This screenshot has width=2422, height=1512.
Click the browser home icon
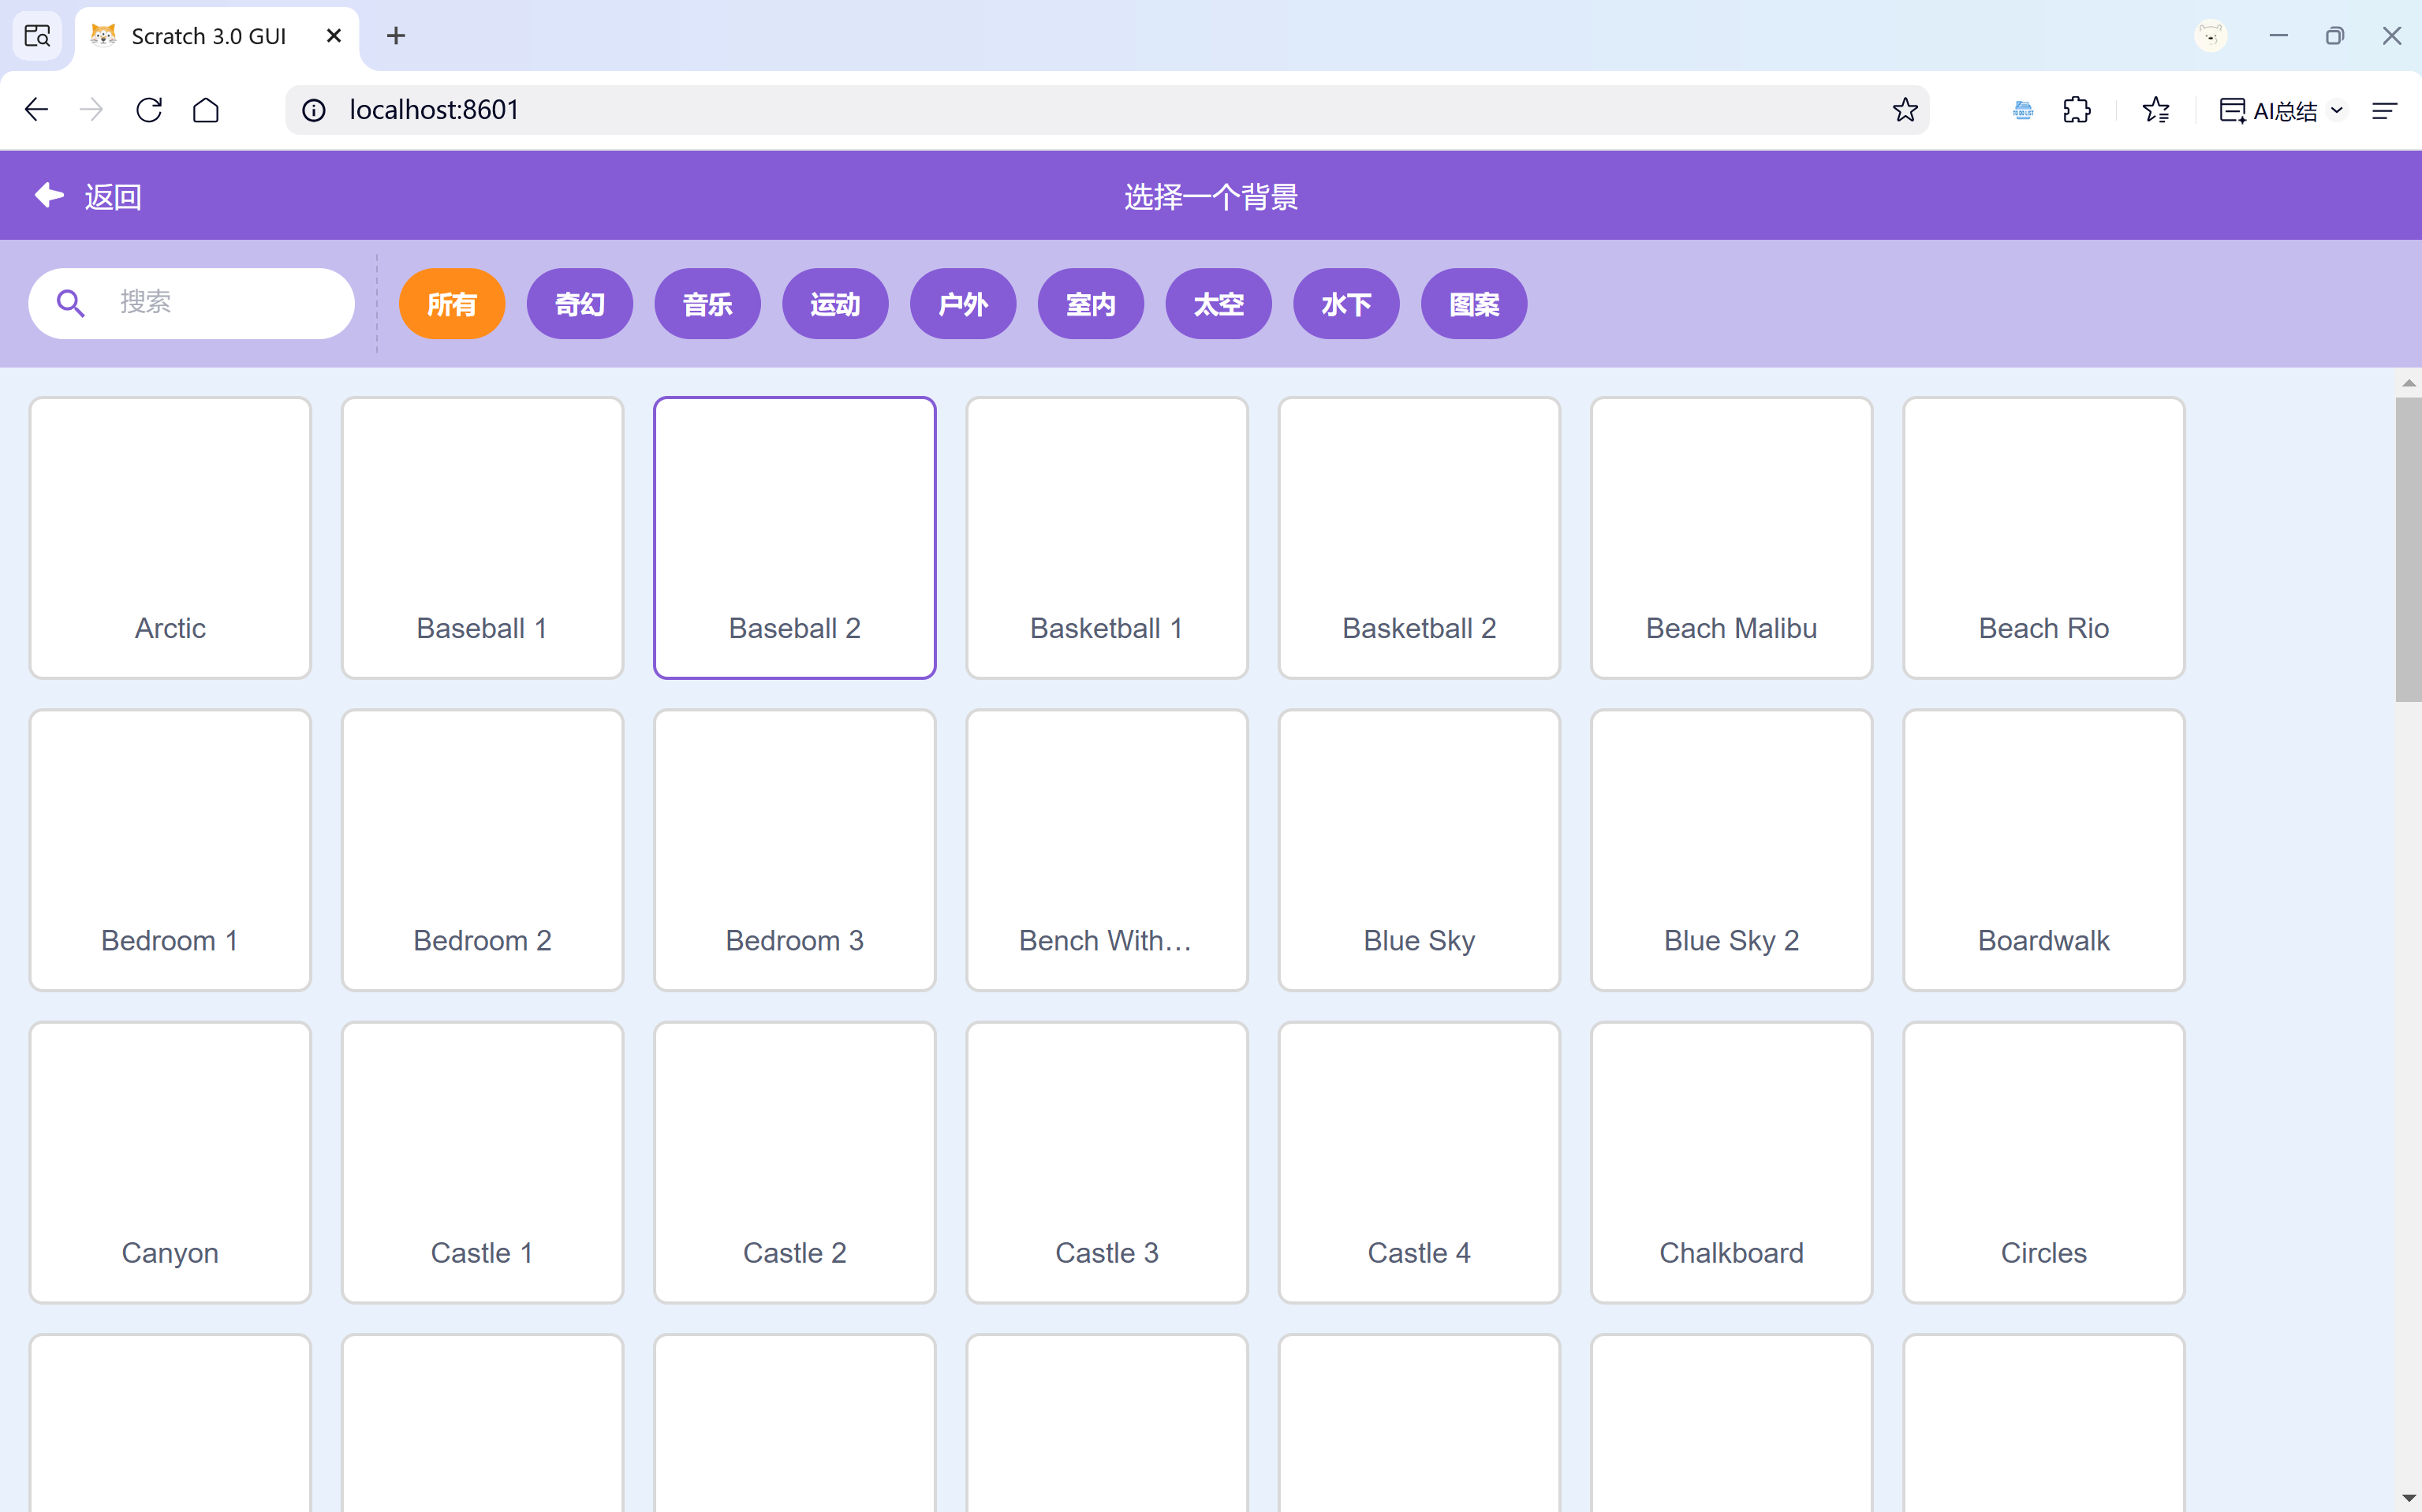click(x=206, y=110)
